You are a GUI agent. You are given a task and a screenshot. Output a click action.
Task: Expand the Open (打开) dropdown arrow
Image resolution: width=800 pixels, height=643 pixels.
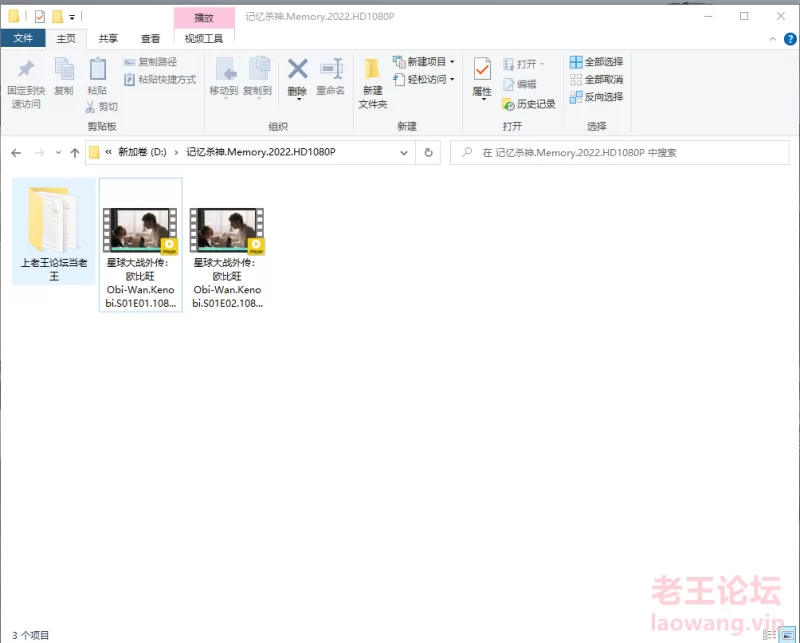[542, 64]
